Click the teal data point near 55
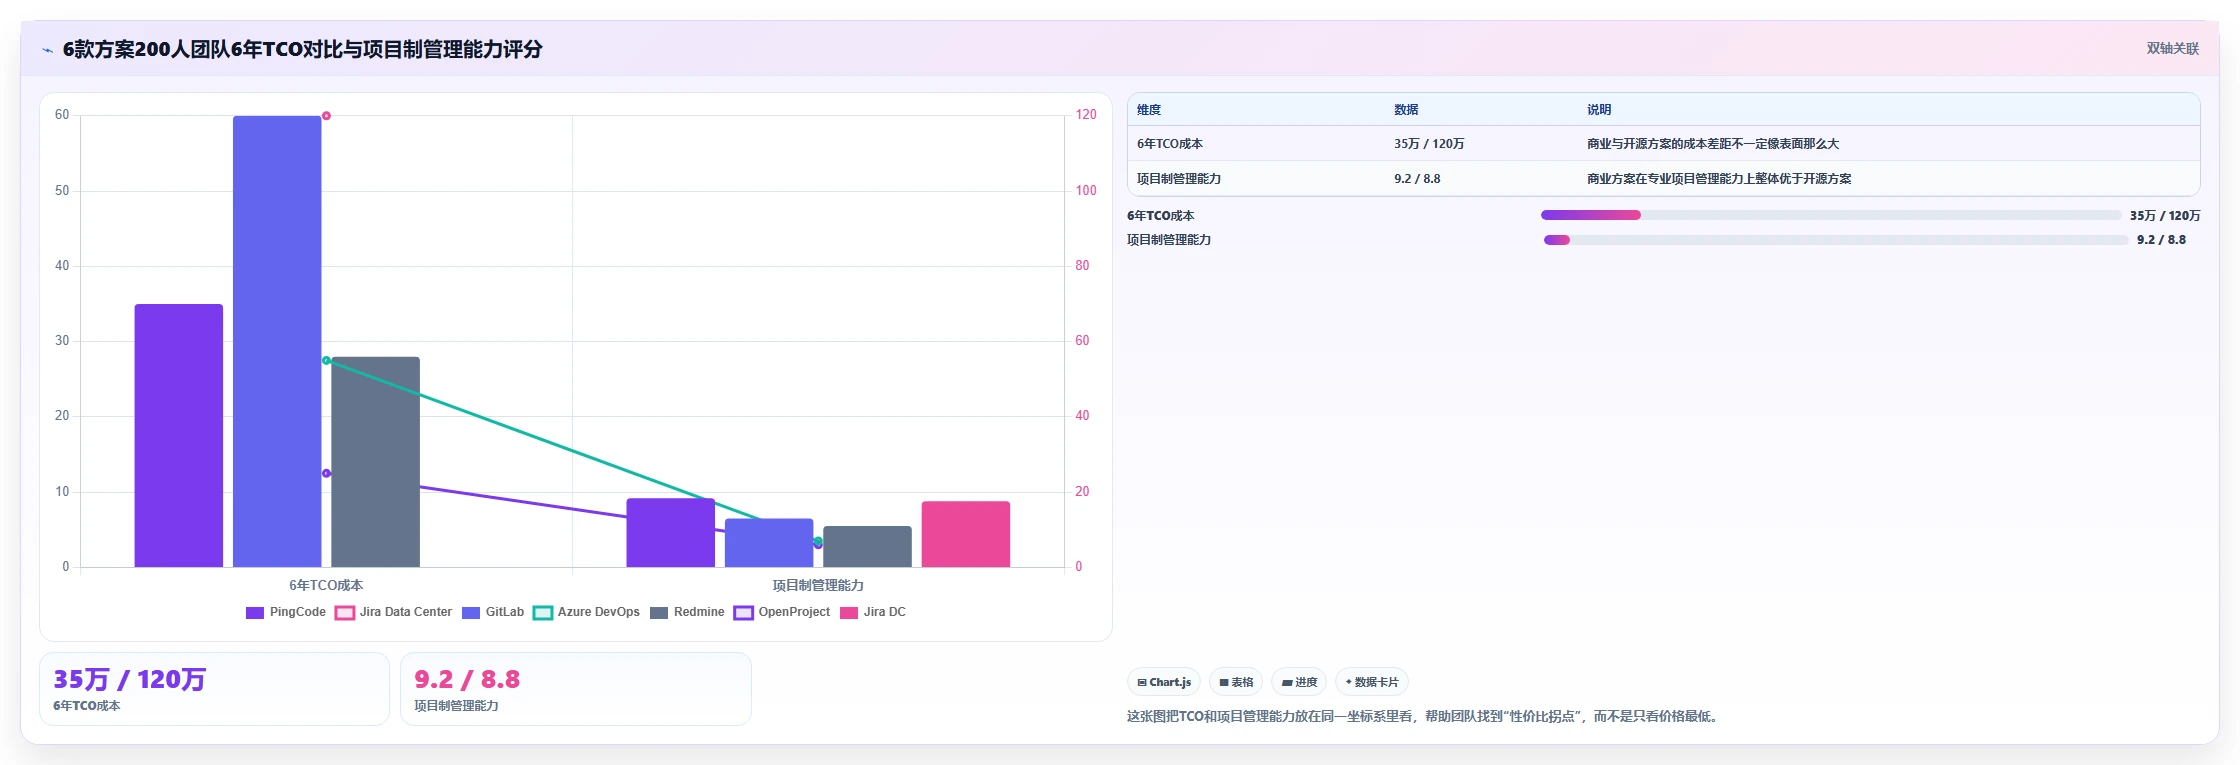2240x765 pixels. [326, 360]
